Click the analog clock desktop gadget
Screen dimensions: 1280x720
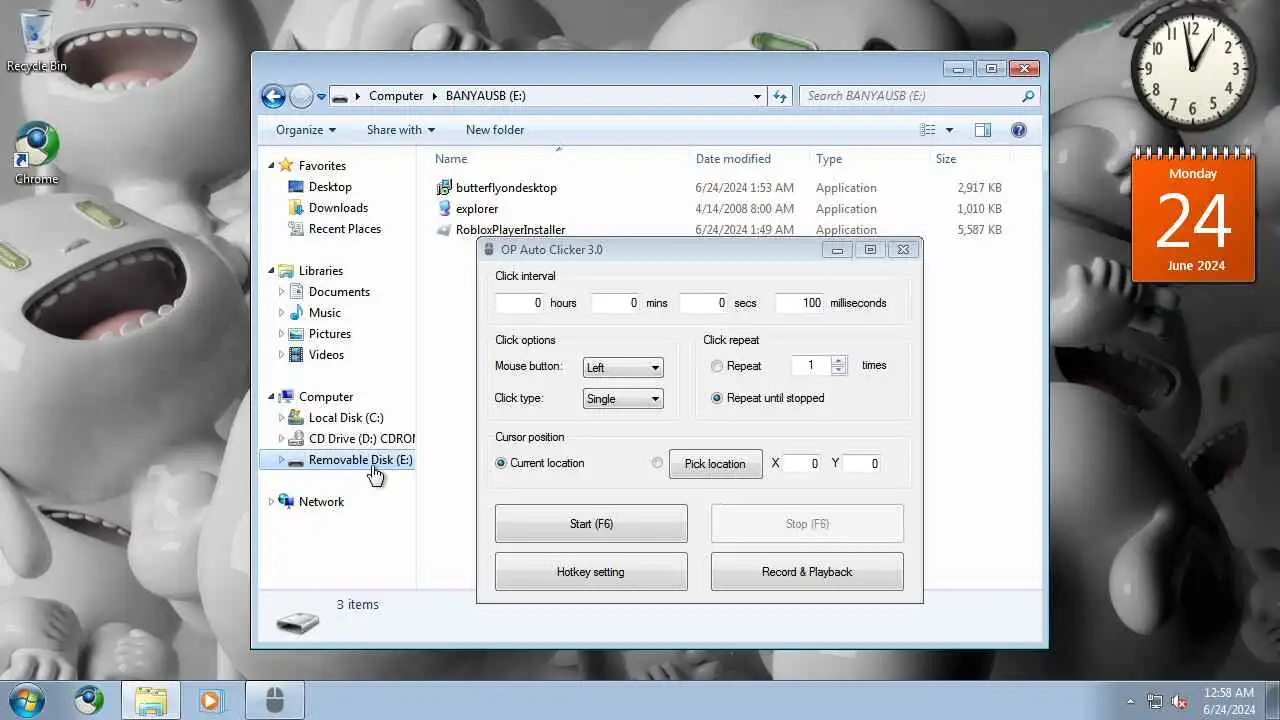(1192, 70)
